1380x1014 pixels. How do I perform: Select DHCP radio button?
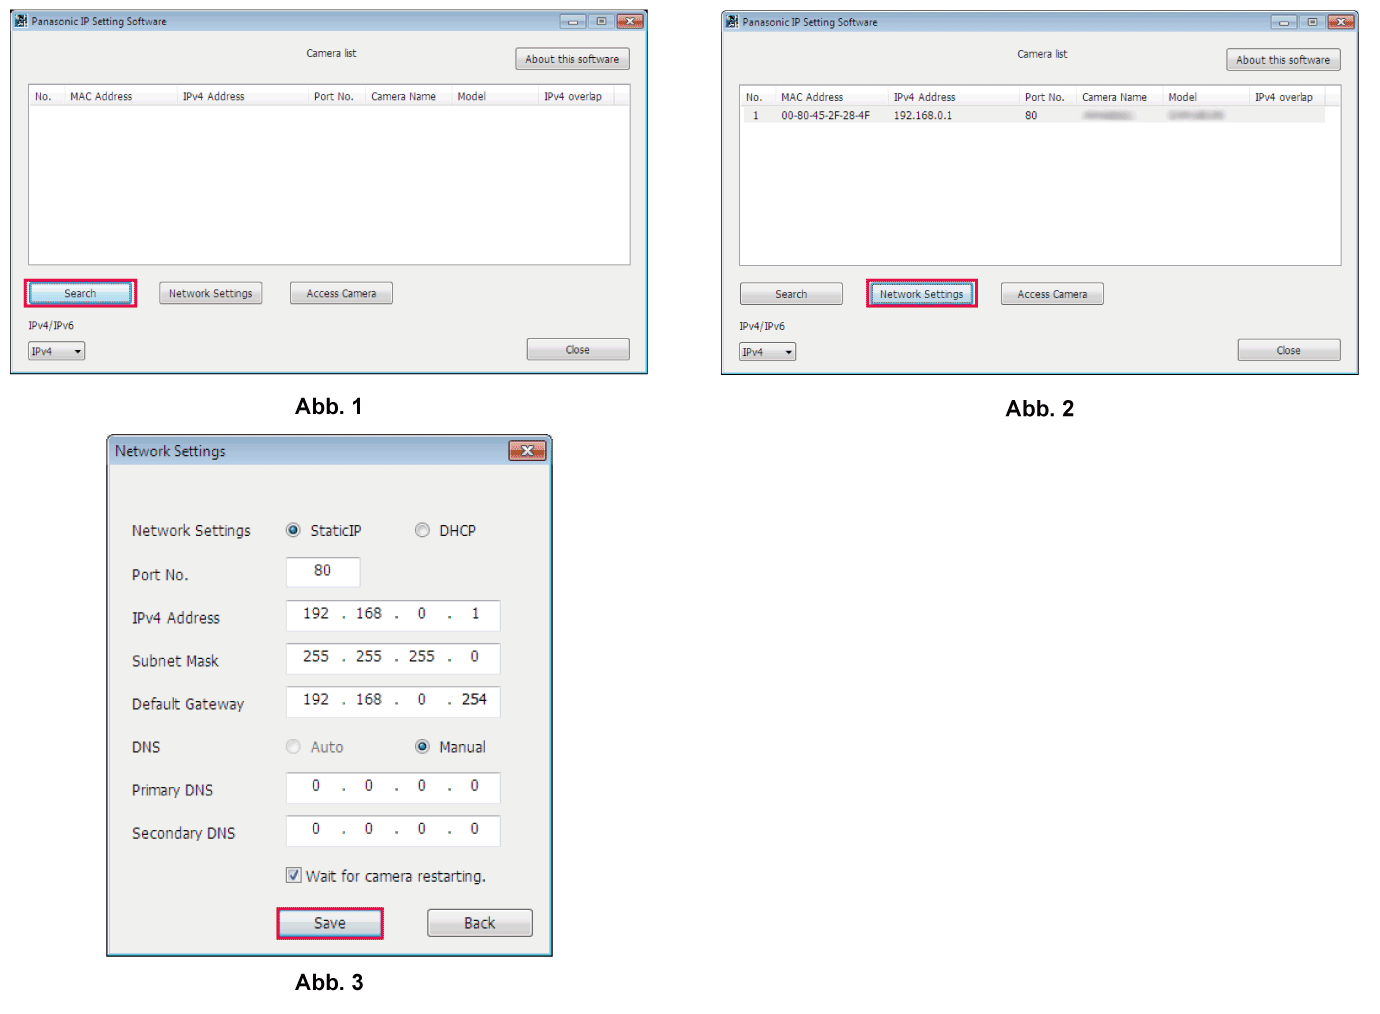pos(422,530)
